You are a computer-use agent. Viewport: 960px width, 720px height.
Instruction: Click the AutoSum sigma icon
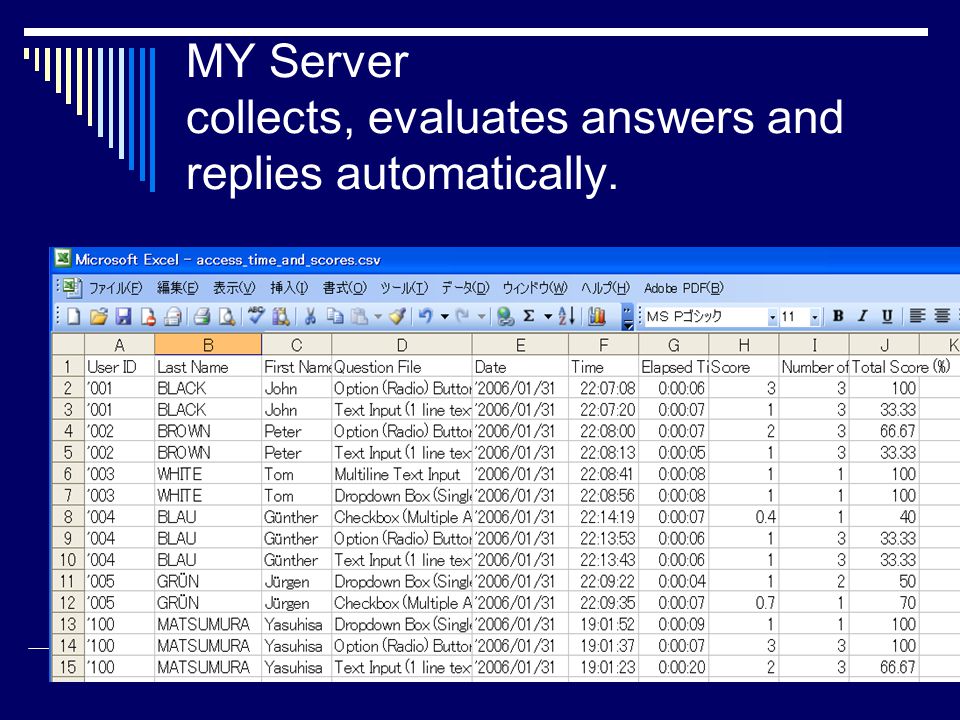(x=529, y=316)
